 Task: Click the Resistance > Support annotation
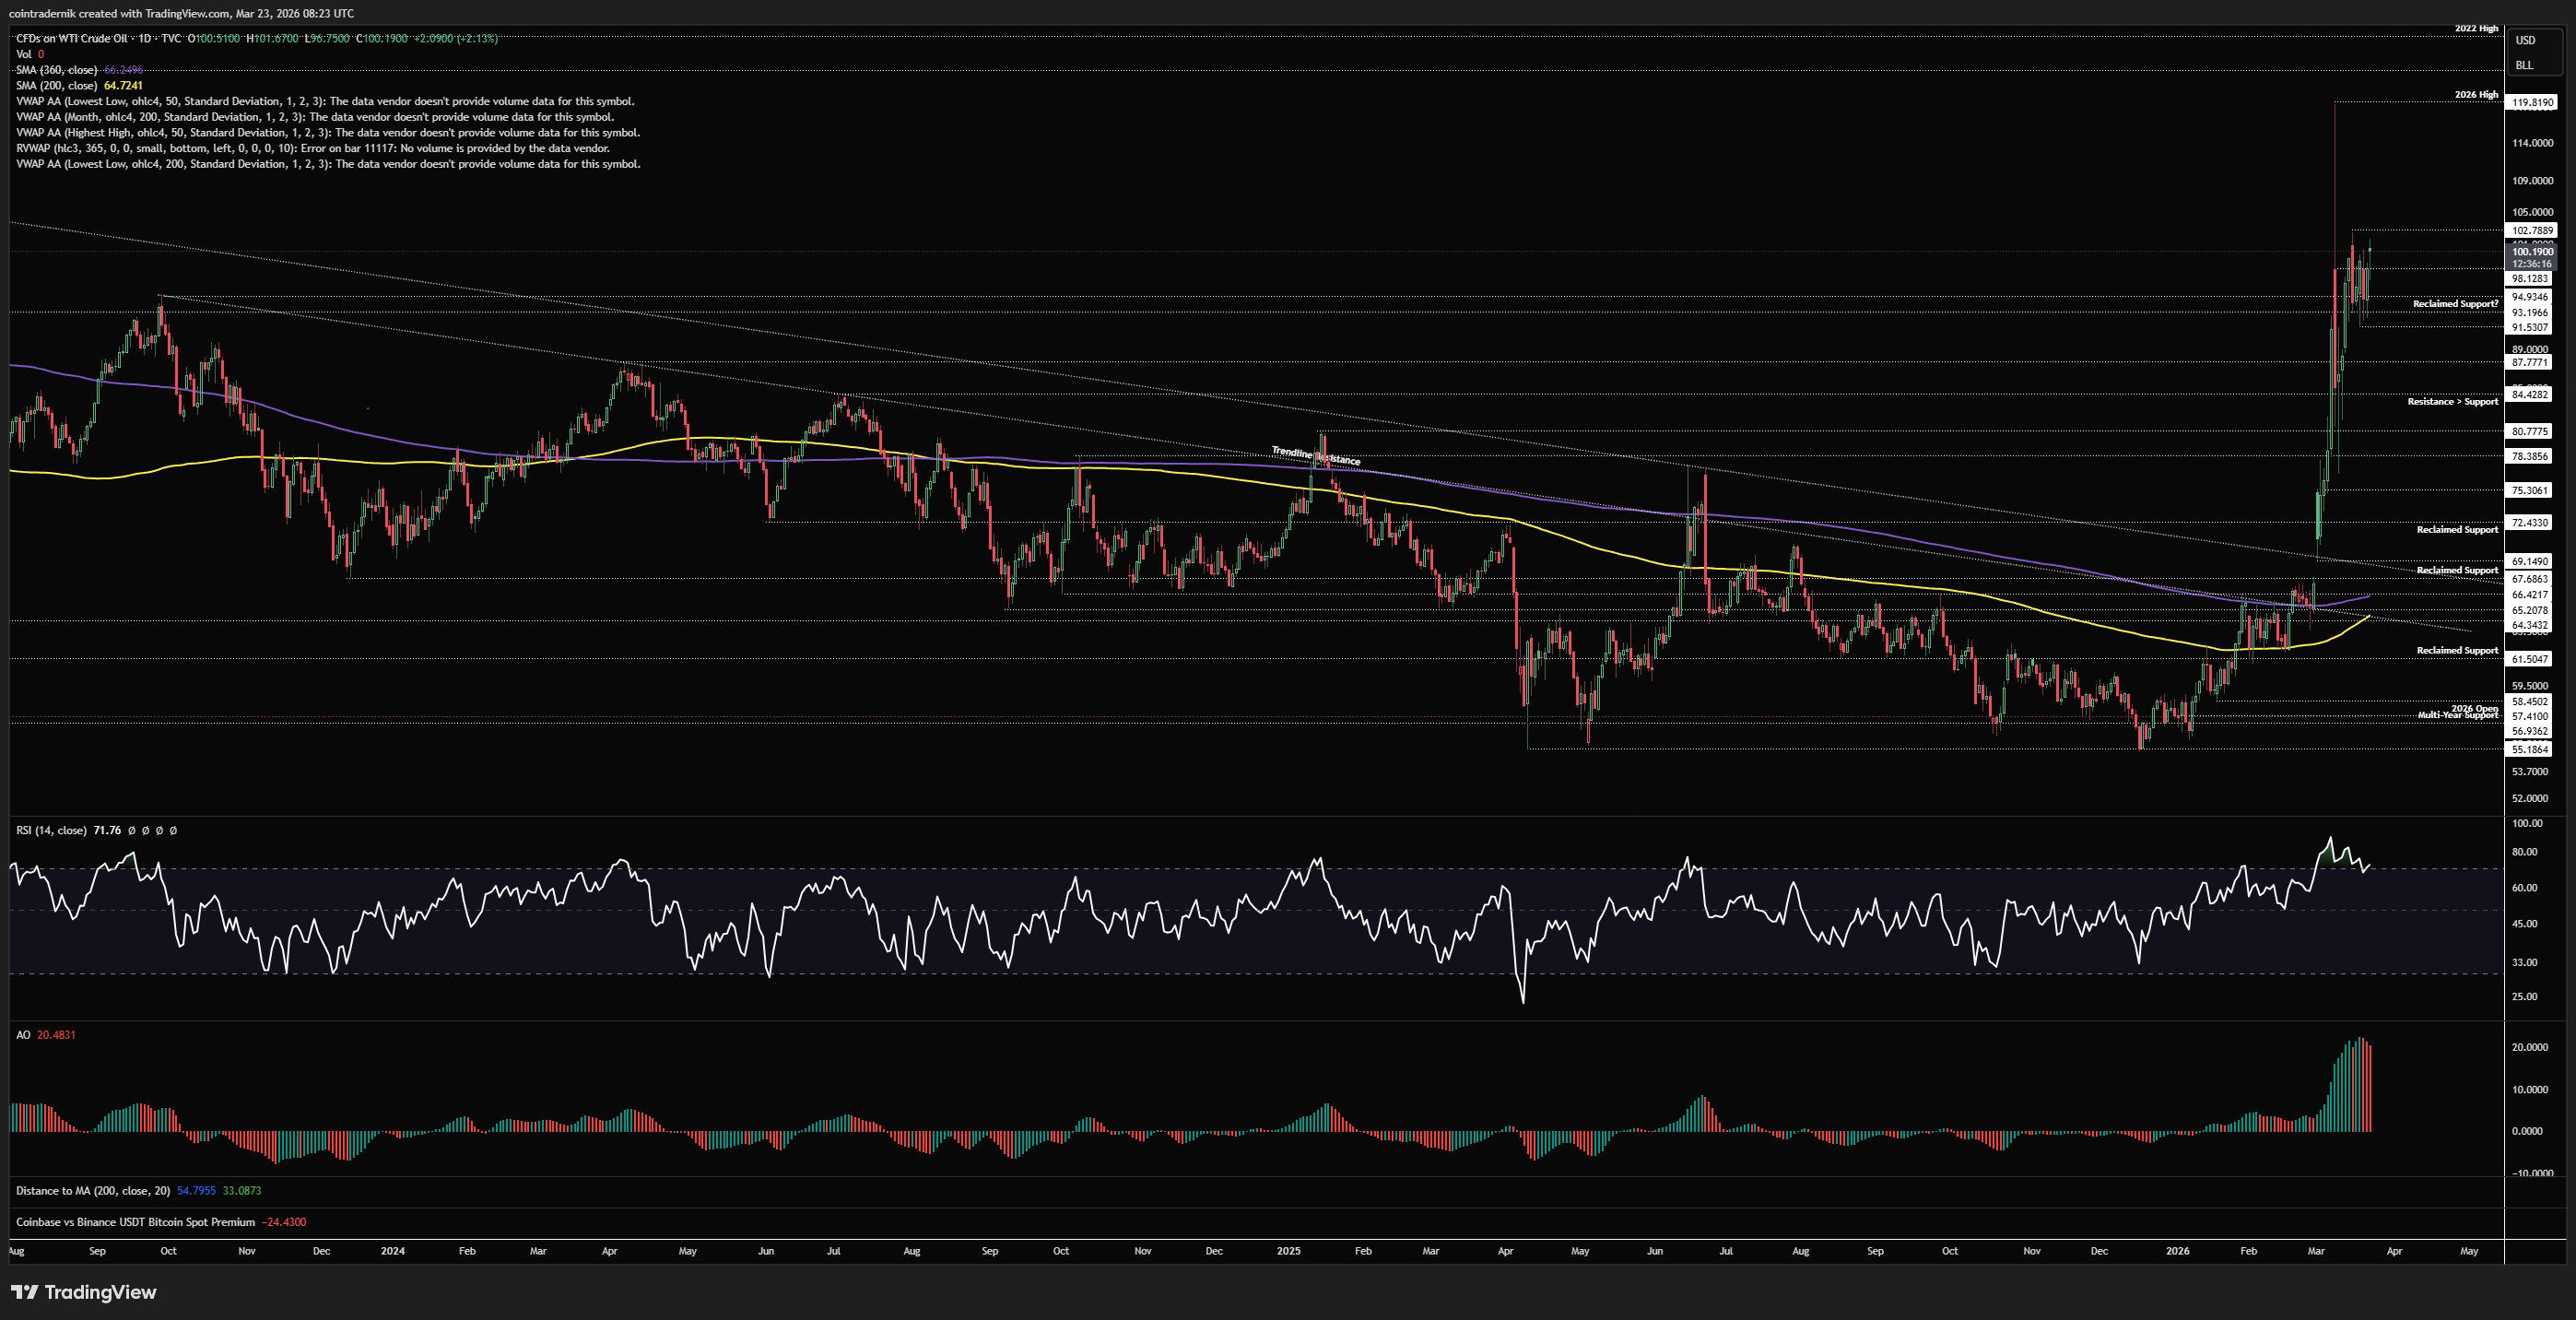(x=2452, y=401)
